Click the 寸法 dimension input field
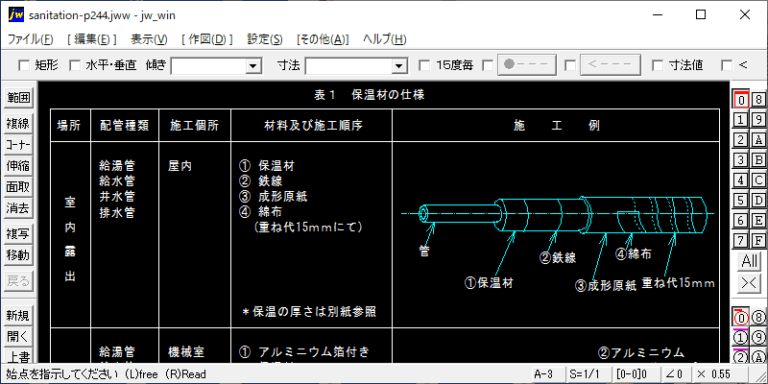This screenshot has width=768, height=384. (x=349, y=66)
